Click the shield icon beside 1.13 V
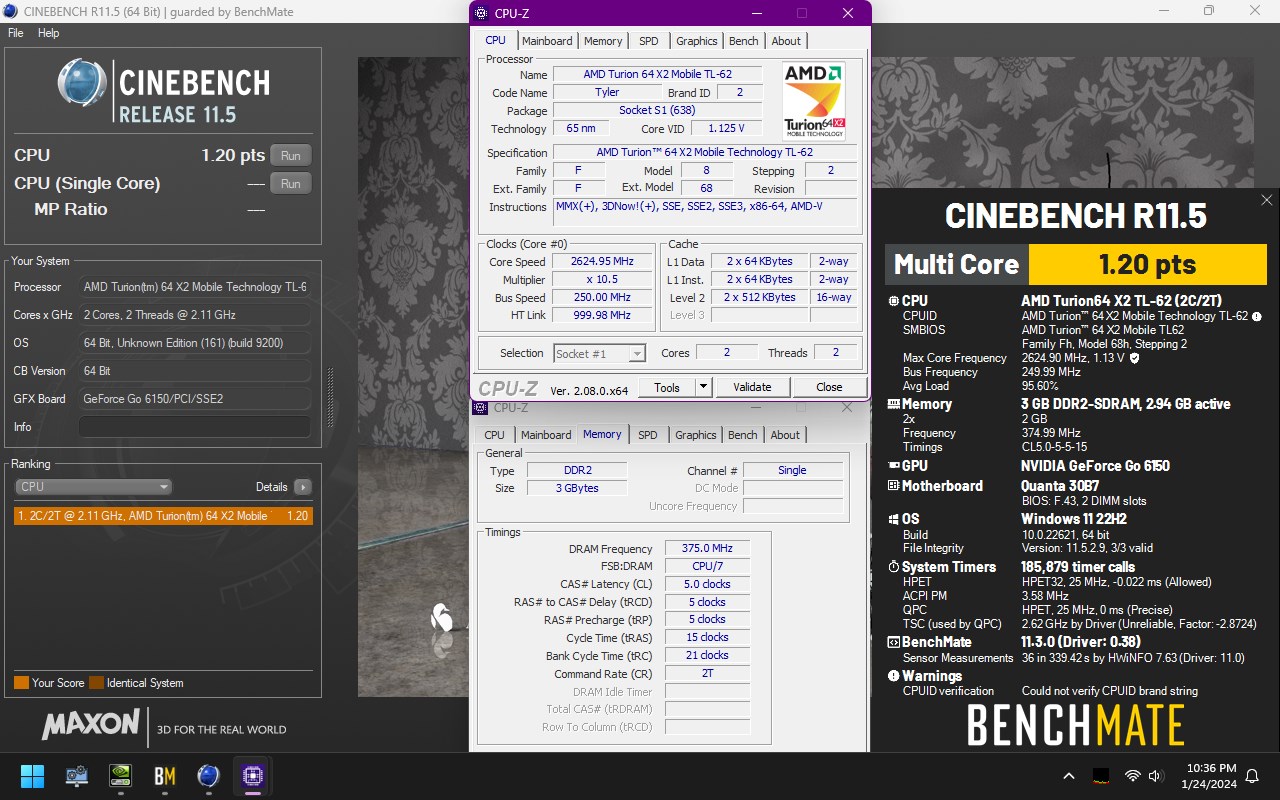 [1134, 358]
